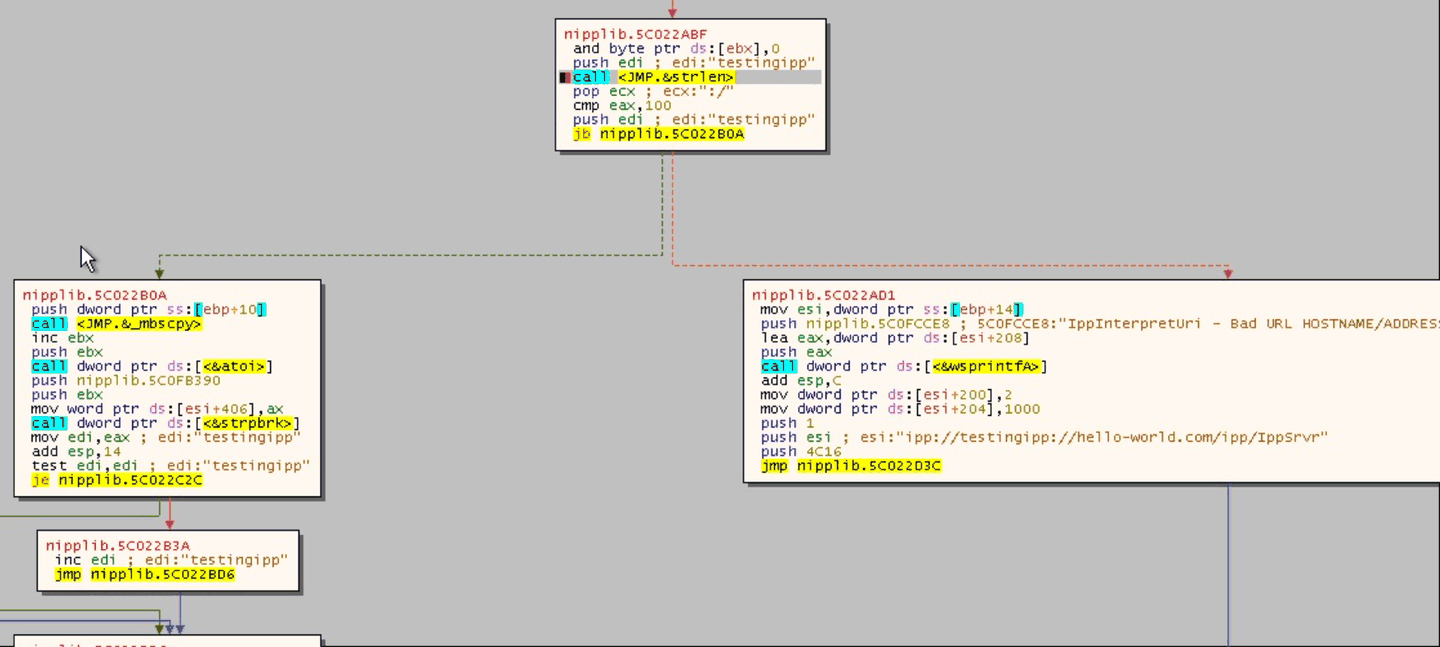Select the nipplib.5C022AD1 block header
Image resolution: width=1440 pixels, height=647 pixels.
[824, 295]
